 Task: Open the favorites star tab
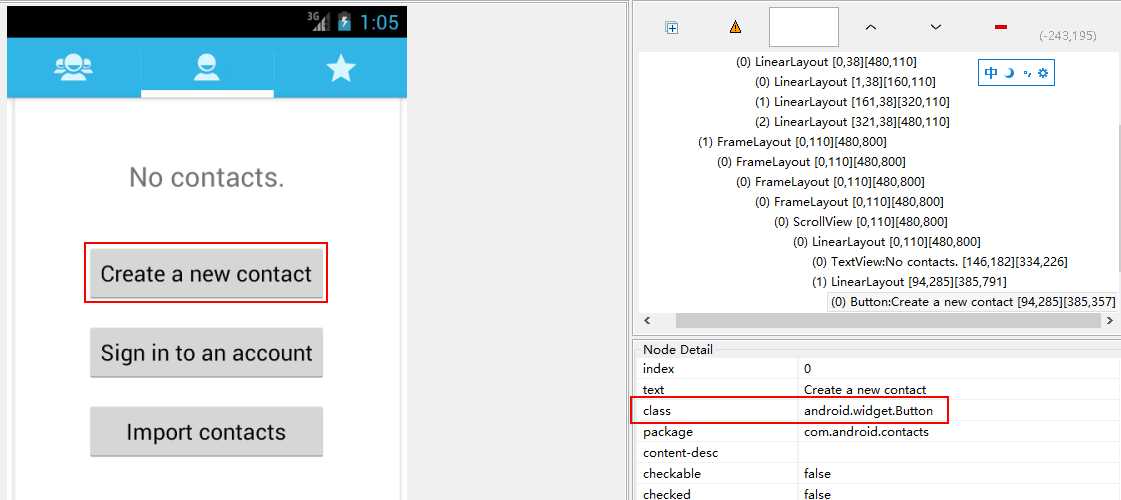(340, 68)
